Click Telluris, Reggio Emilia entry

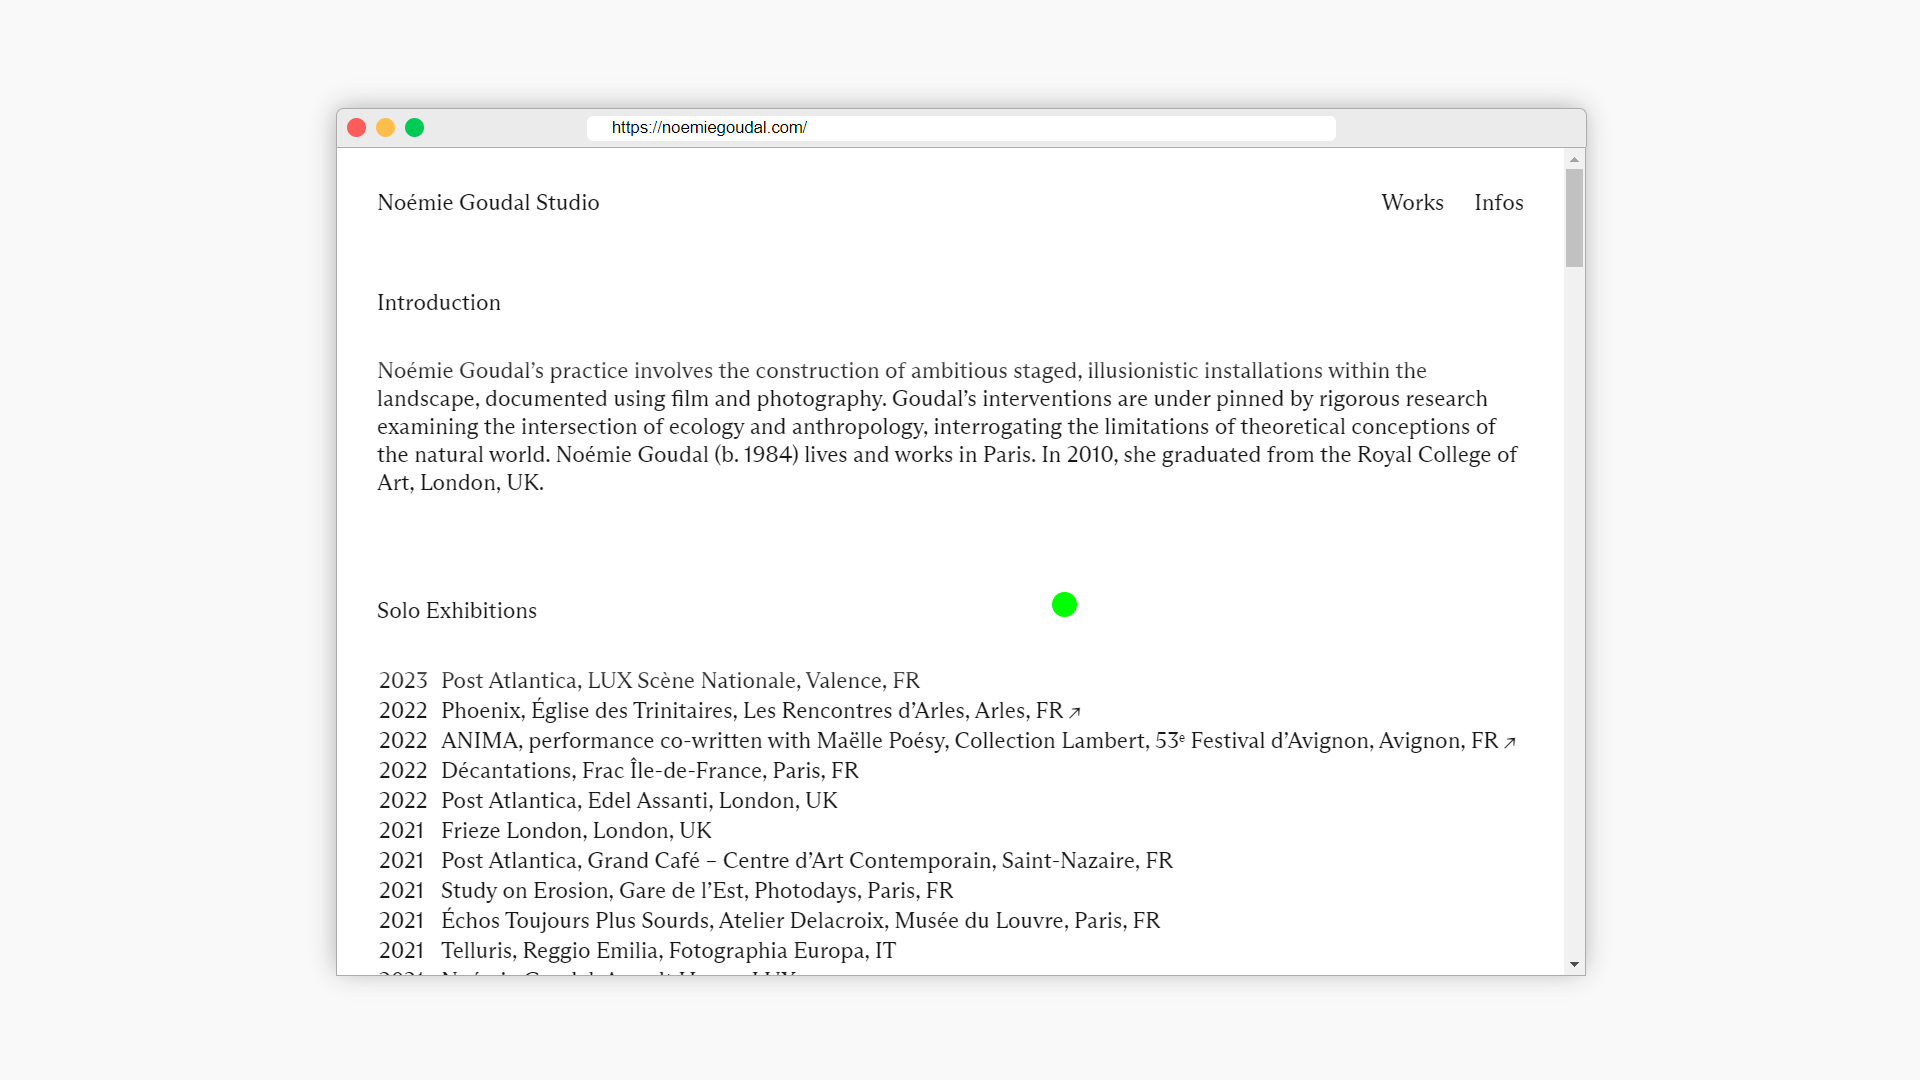point(668,950)
